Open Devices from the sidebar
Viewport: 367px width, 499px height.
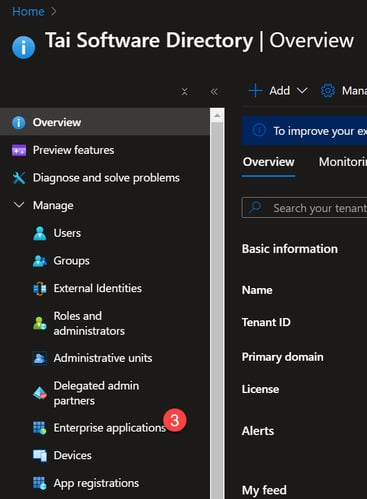pos(72,455)
